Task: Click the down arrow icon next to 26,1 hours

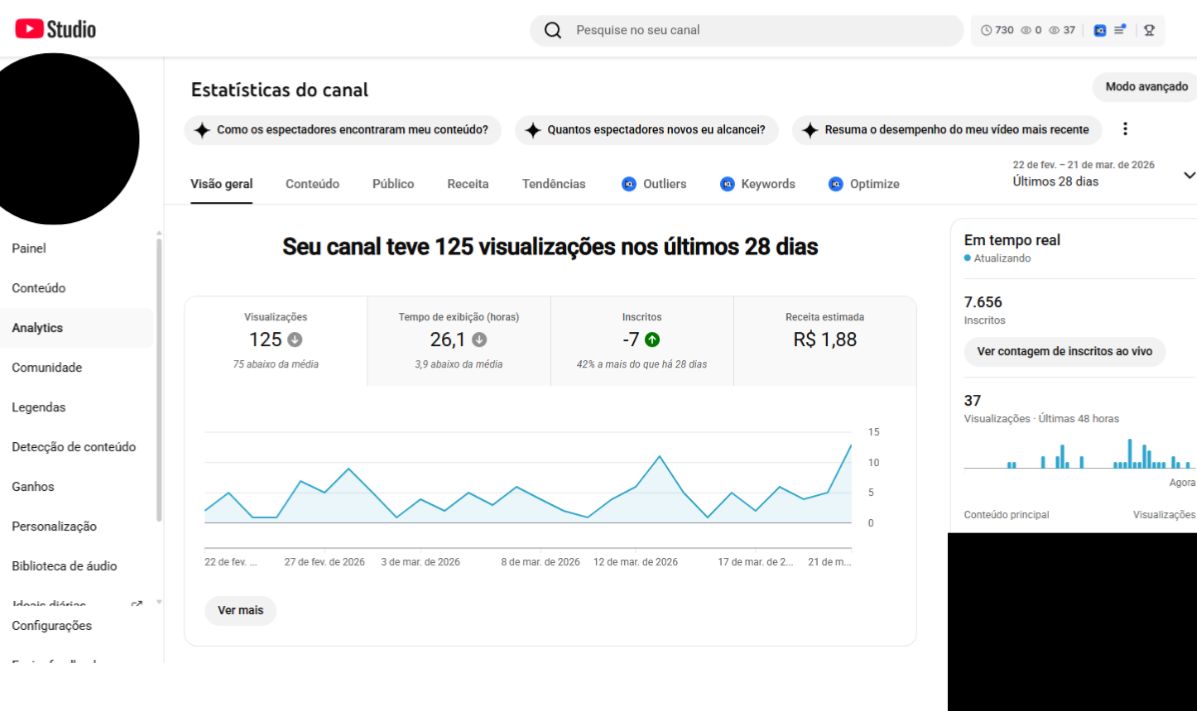Action: click(479, 340)
